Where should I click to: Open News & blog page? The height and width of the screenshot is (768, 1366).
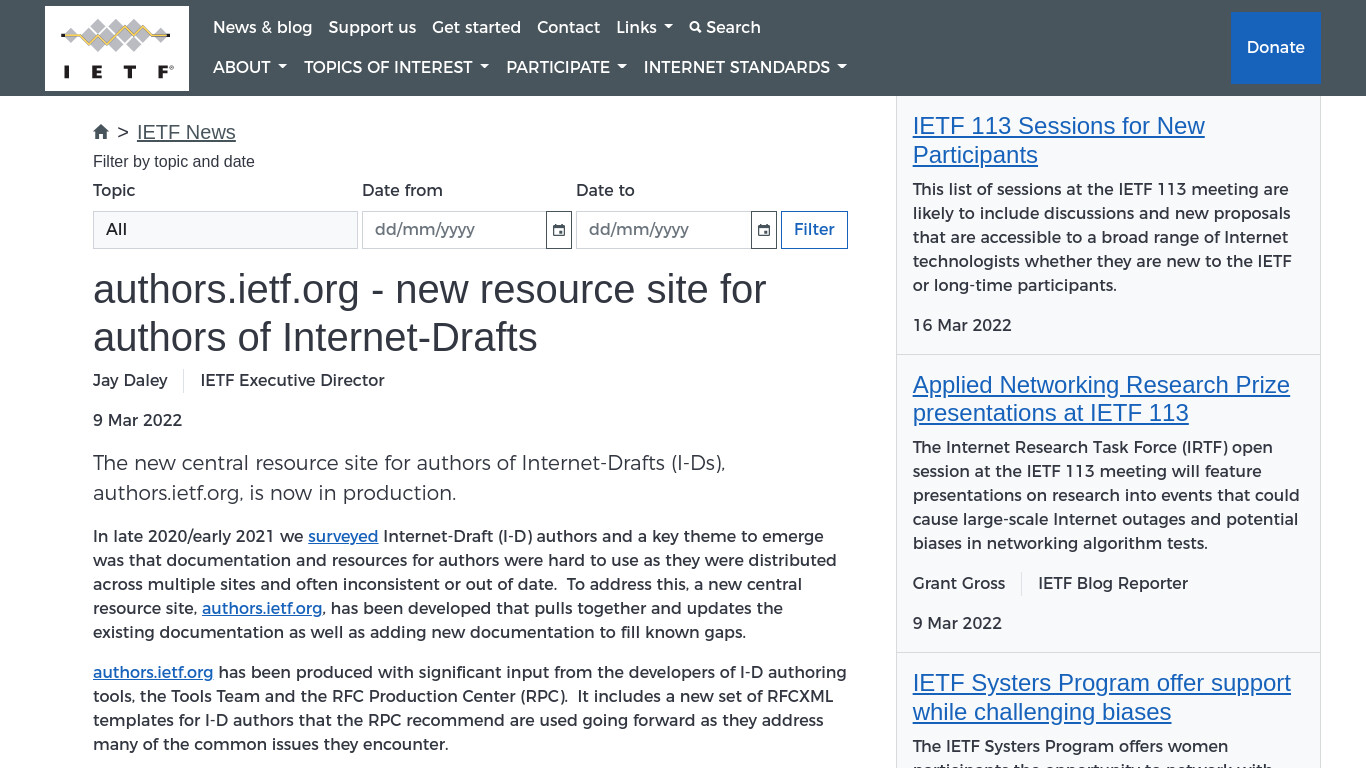(263, 27)
